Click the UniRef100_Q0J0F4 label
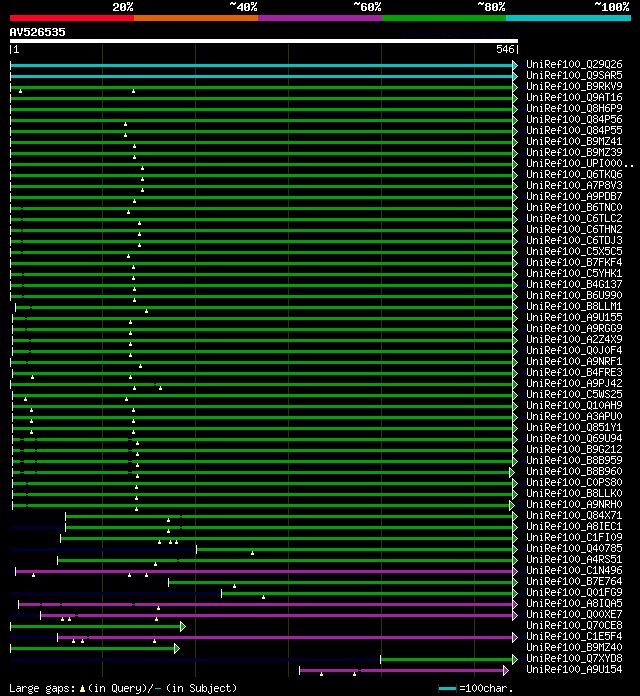Image resolution: width=640 pixels, height=696 pixels. (x=574, y=350)
